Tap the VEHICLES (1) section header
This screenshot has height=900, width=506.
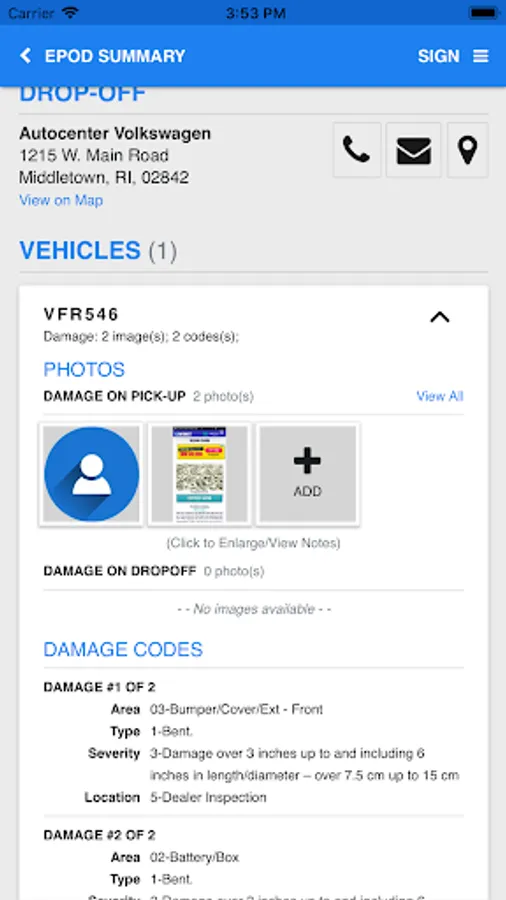tap(98, 251)
